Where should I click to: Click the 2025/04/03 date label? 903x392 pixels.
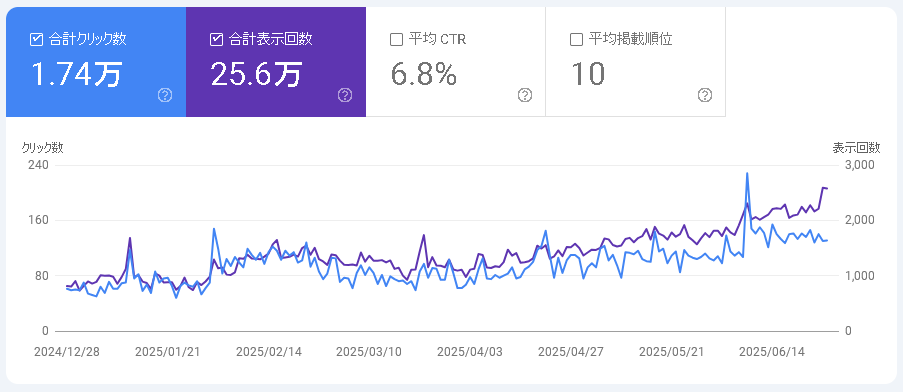tap(469, 352)
